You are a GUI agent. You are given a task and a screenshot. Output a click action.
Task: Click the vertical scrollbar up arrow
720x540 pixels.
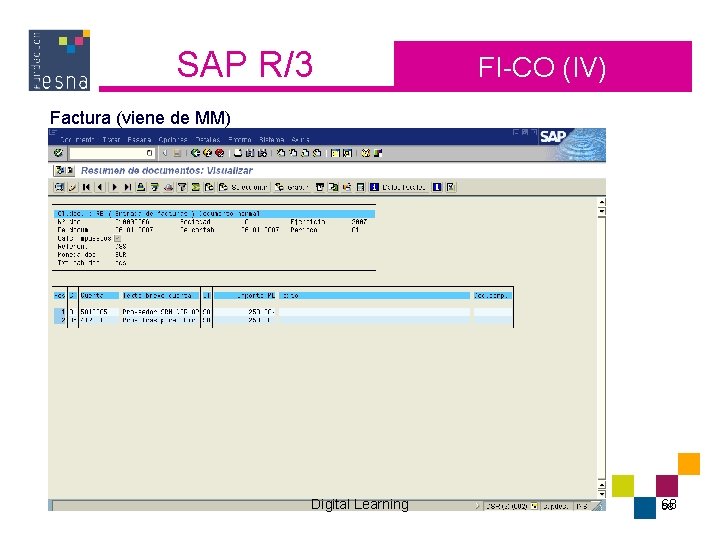pos(602,202)
